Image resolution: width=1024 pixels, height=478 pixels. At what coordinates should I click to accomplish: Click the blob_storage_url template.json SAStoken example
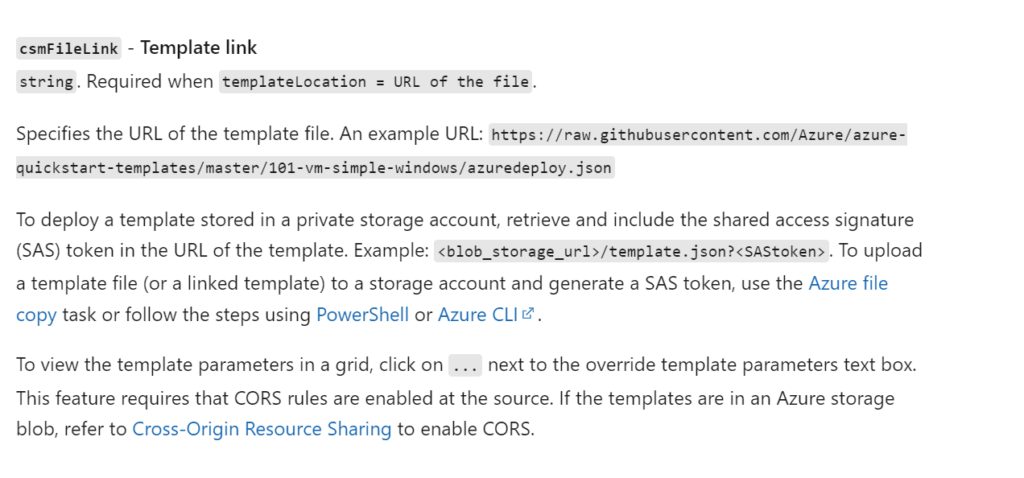(x=632, y=251)
